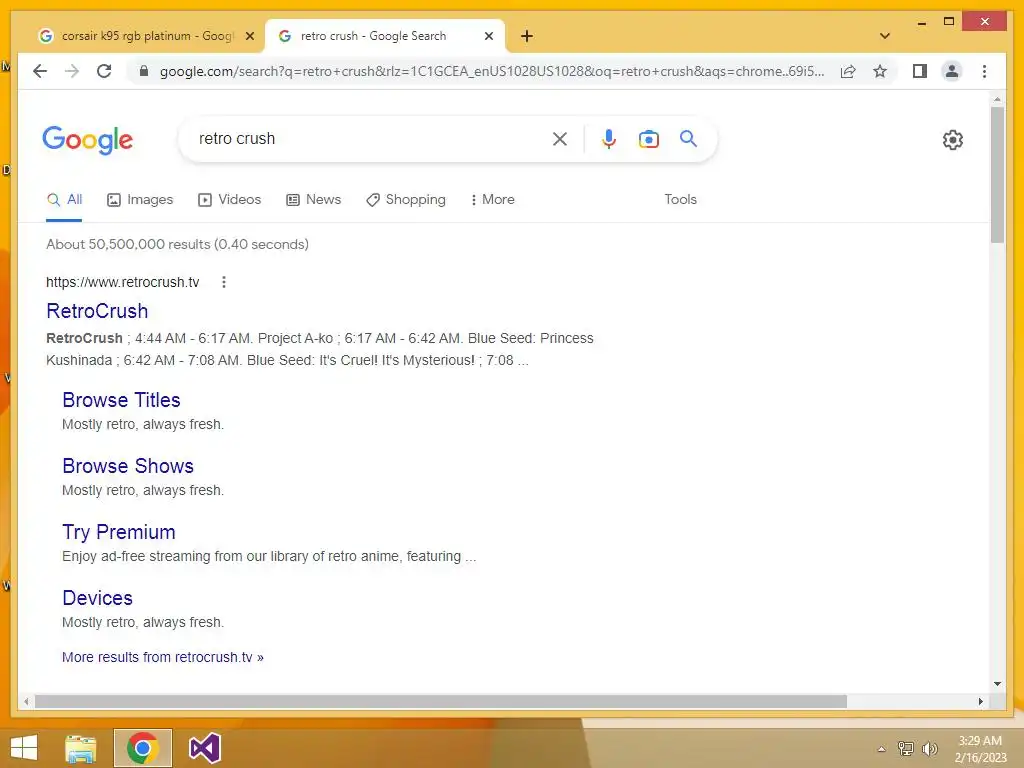This screenshot has width=1024, height=768.
Task: Switch to Shopping results
Action: 406,199
